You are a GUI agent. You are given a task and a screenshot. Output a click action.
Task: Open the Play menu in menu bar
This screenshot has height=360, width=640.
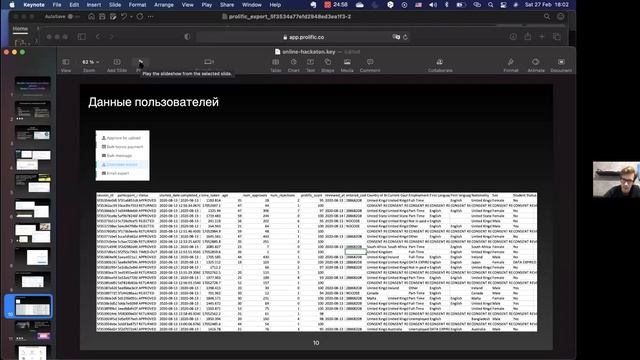(x=207, y=5)
